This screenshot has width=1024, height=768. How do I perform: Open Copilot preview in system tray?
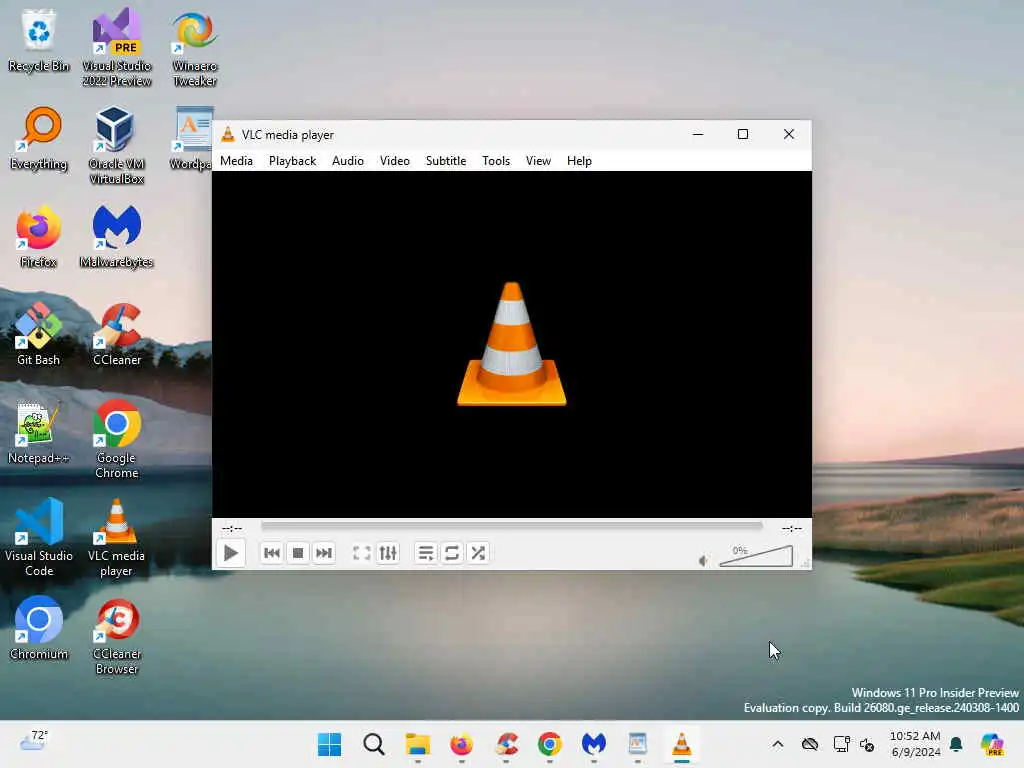[x=991, y=744]
